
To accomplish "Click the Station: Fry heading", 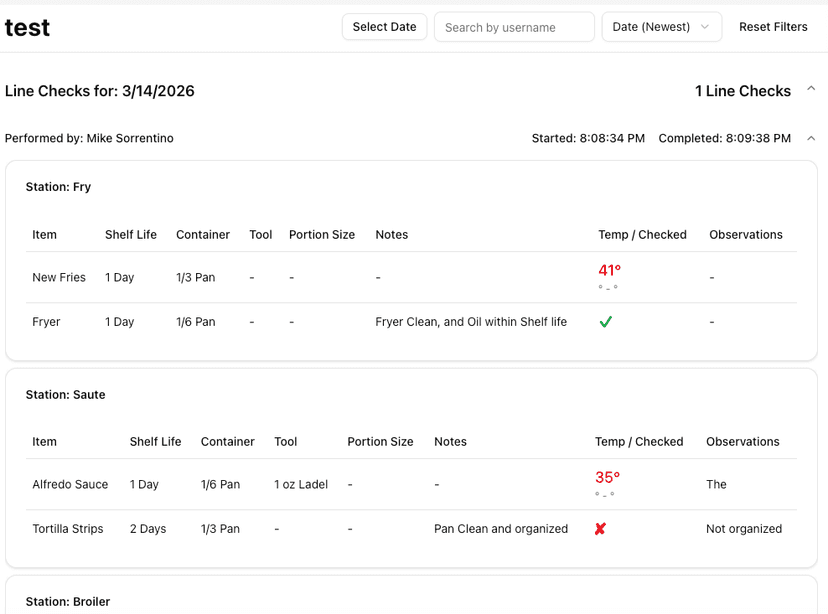I will click(x=58, y=187).
